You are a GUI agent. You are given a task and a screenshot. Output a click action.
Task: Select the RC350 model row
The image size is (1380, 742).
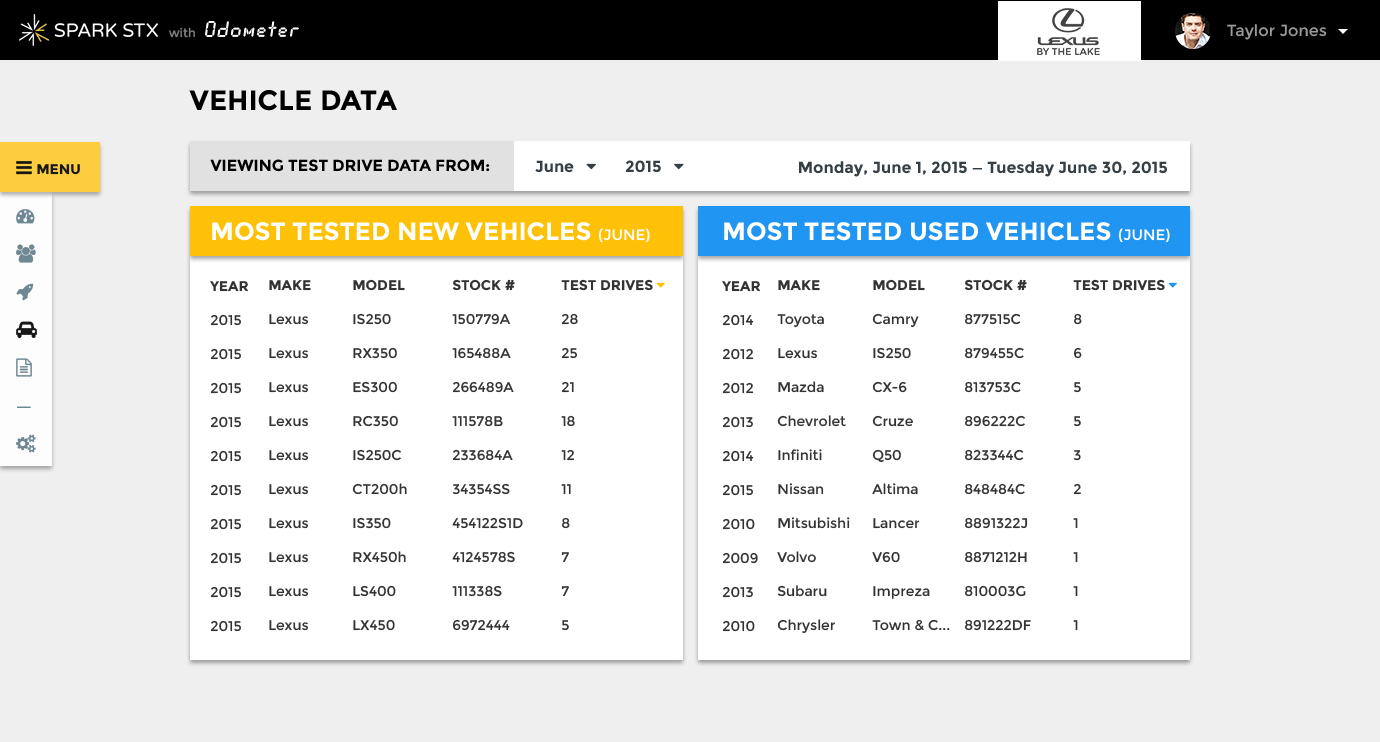(376, 421)
